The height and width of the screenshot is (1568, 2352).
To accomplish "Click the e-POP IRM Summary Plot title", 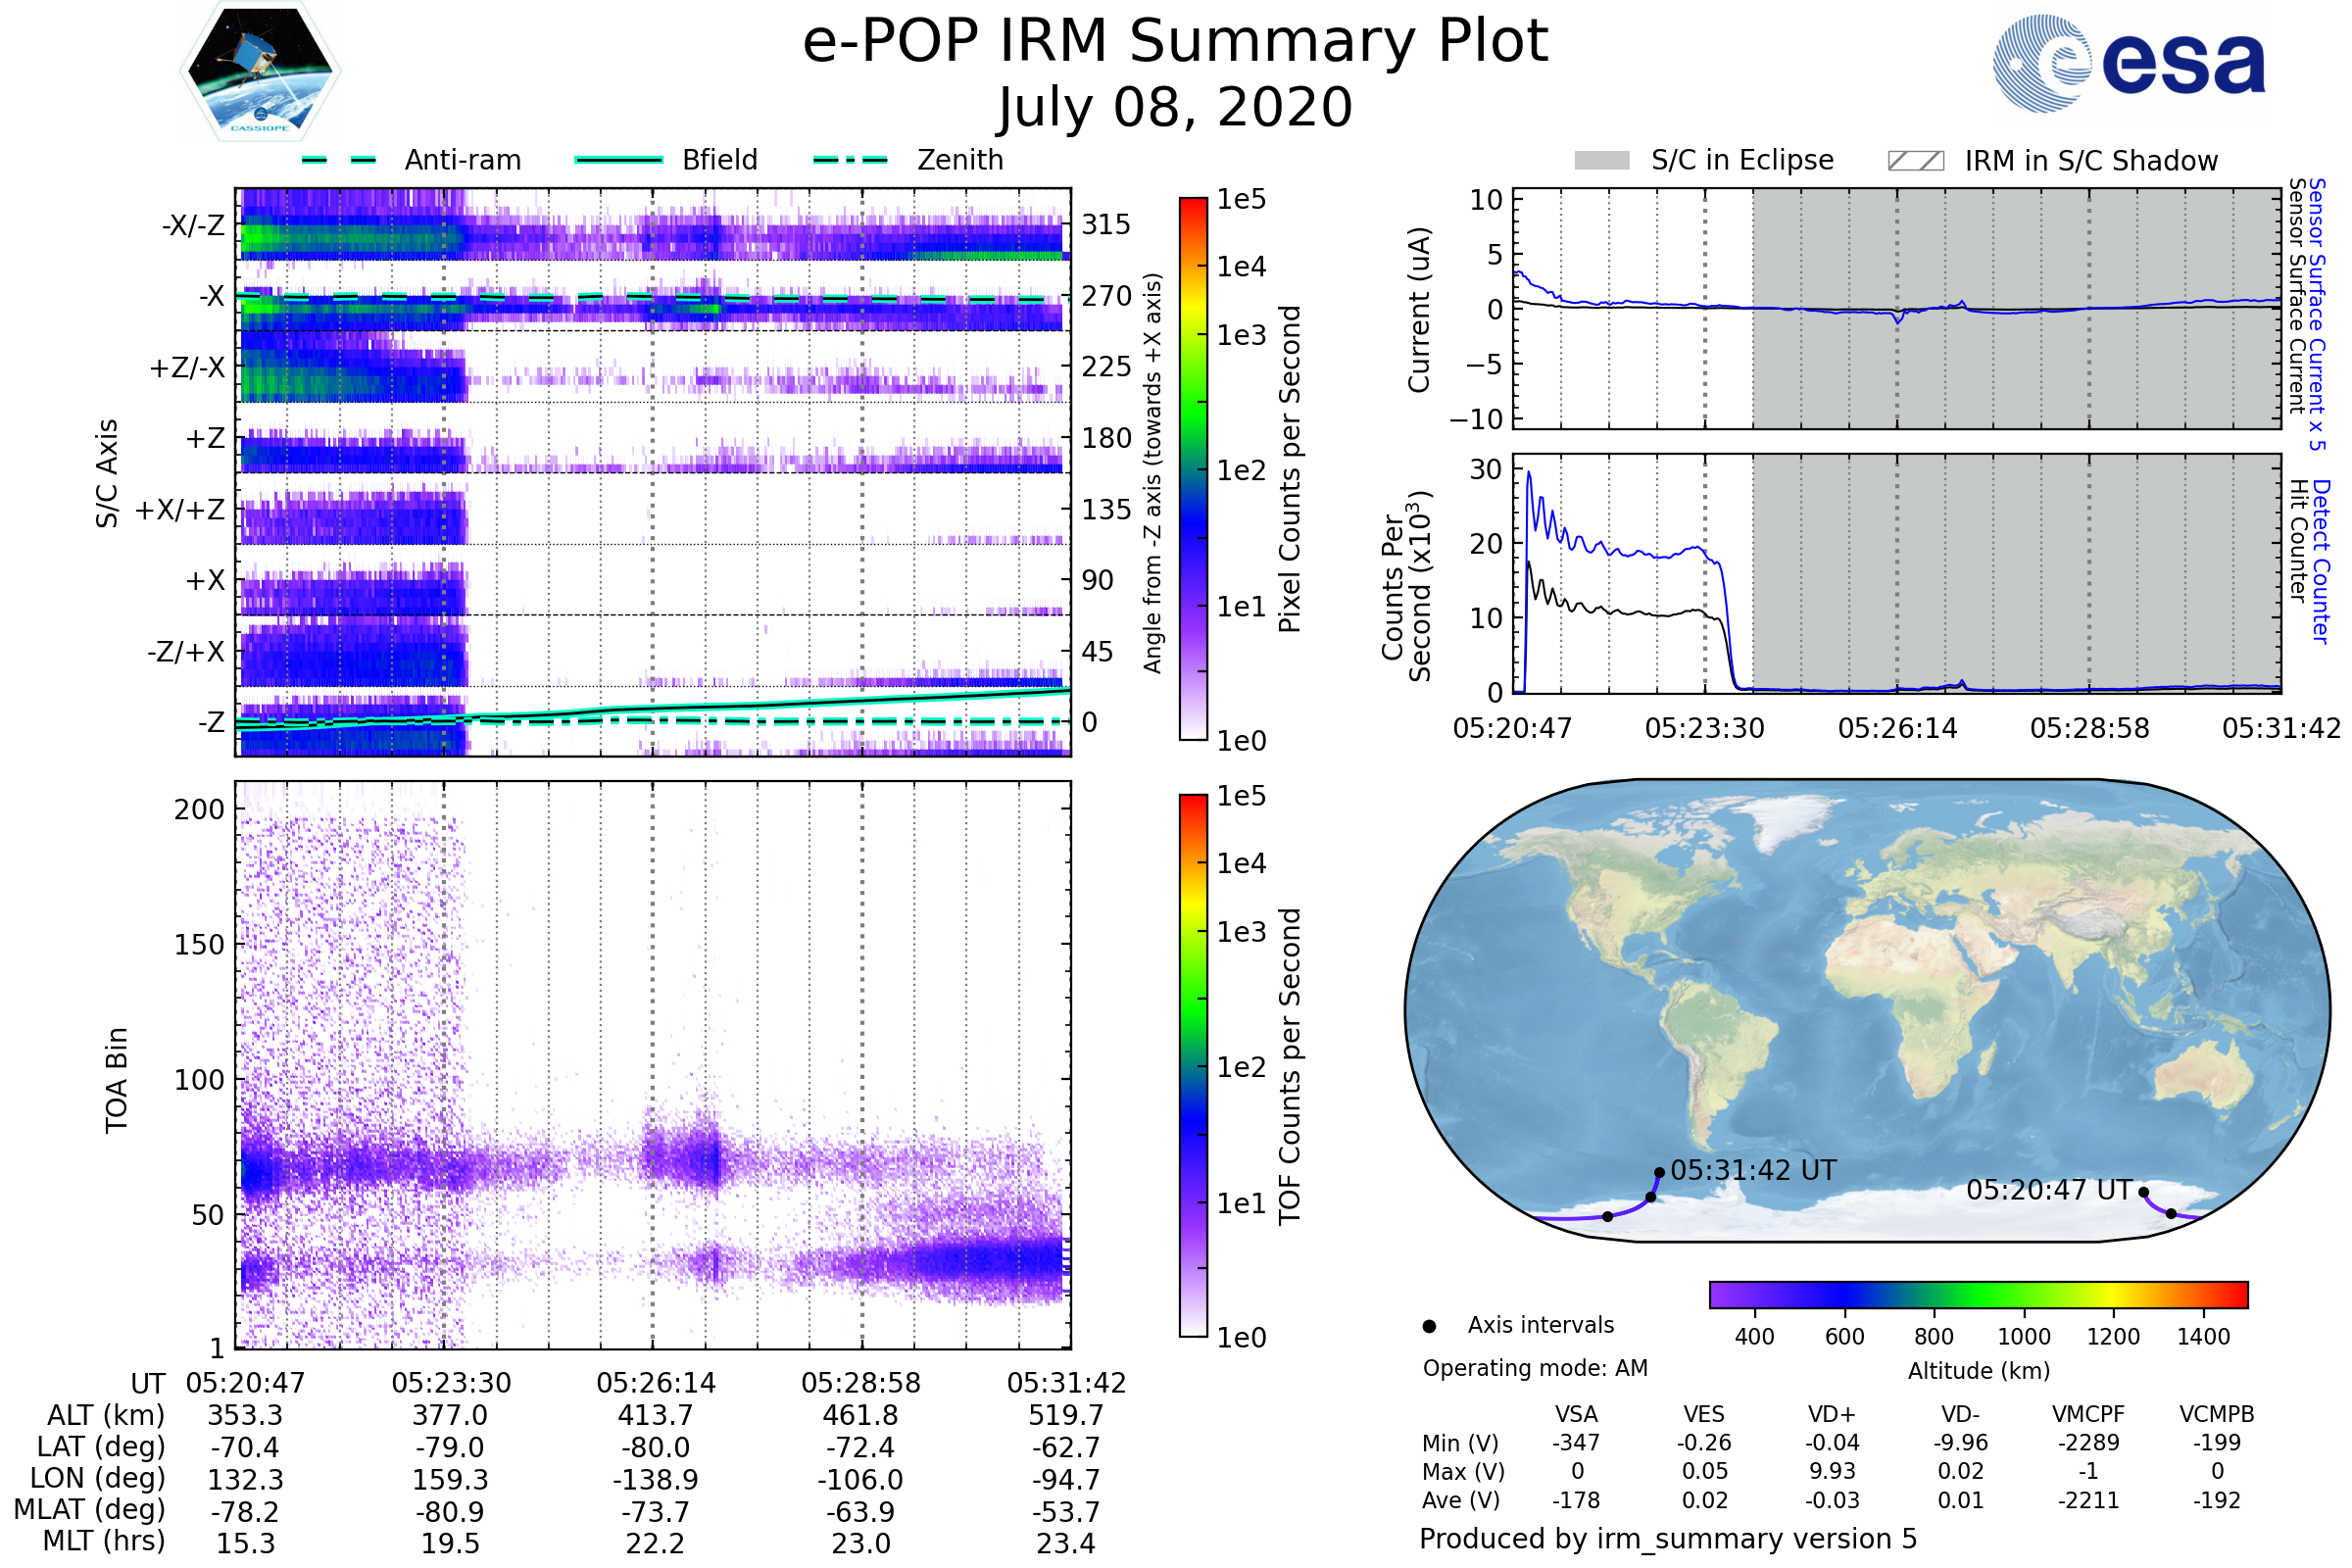I will coord(1175,42).
